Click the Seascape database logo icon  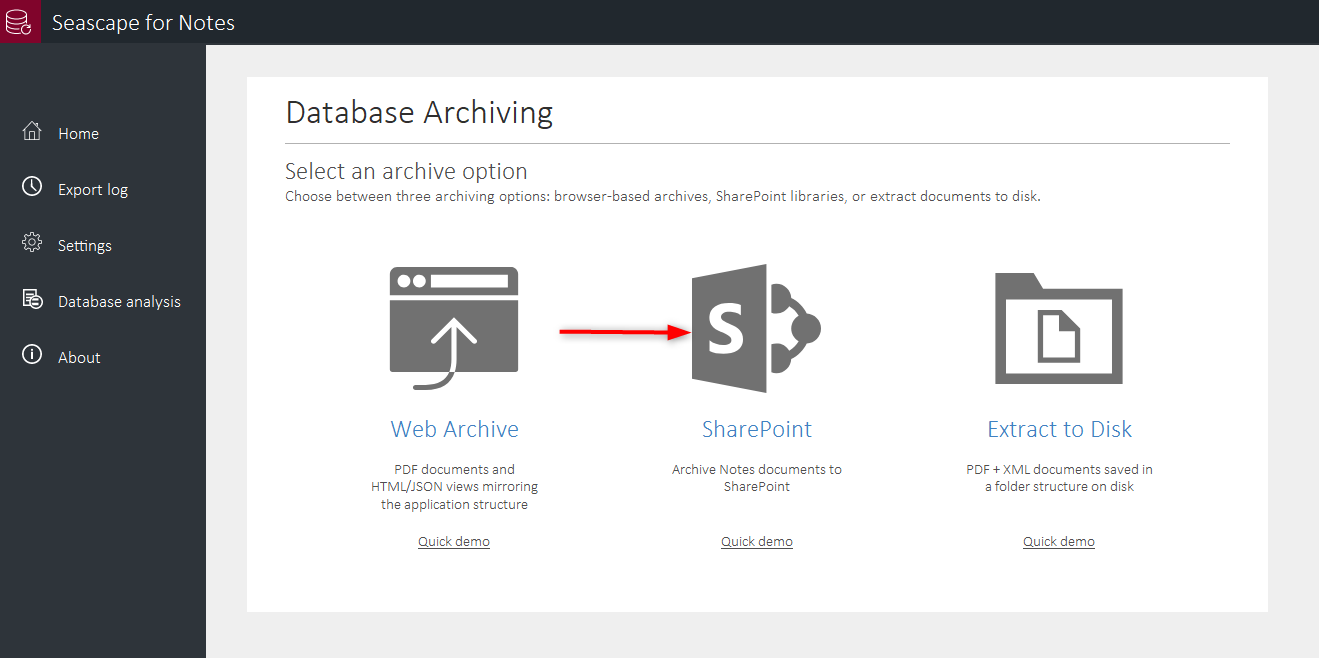point(20,21)
